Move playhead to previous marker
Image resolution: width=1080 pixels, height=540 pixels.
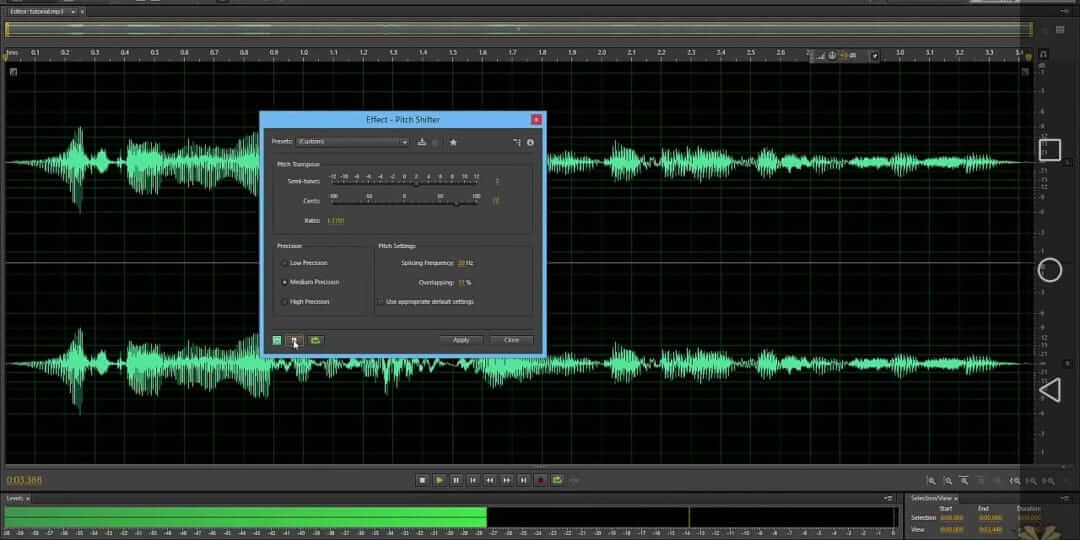(x=473, y=480)
